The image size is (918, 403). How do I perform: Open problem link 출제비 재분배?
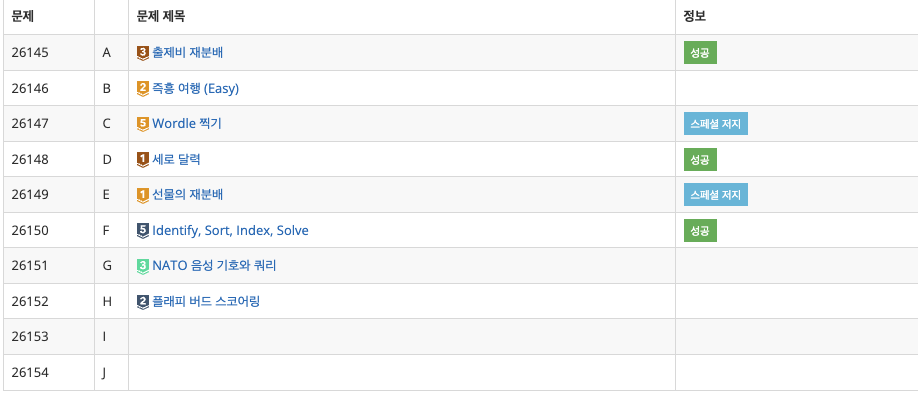188,52
